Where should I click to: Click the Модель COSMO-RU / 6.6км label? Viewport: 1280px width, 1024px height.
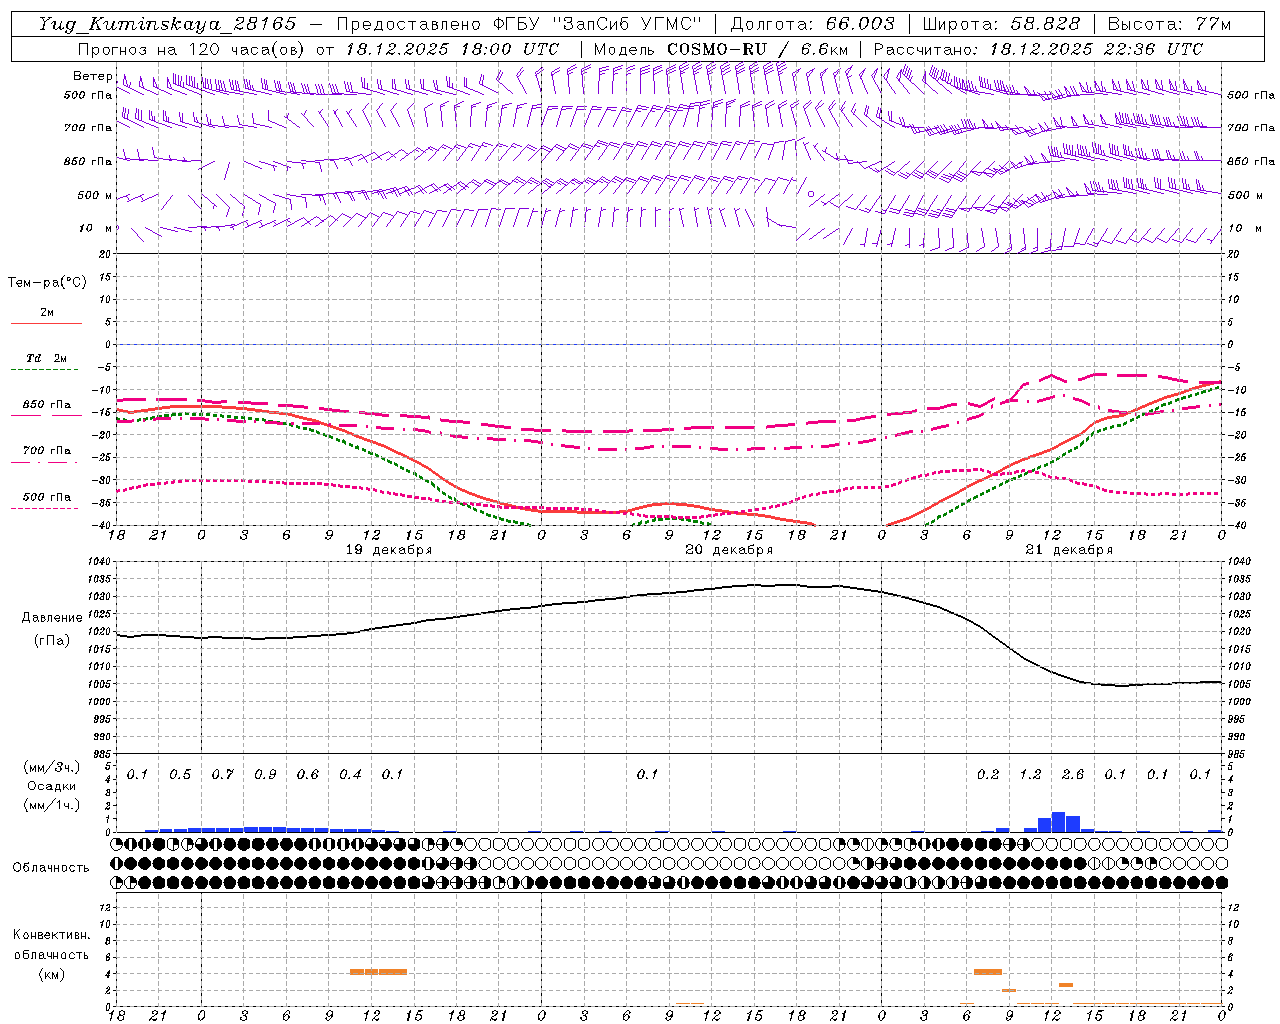721,49
